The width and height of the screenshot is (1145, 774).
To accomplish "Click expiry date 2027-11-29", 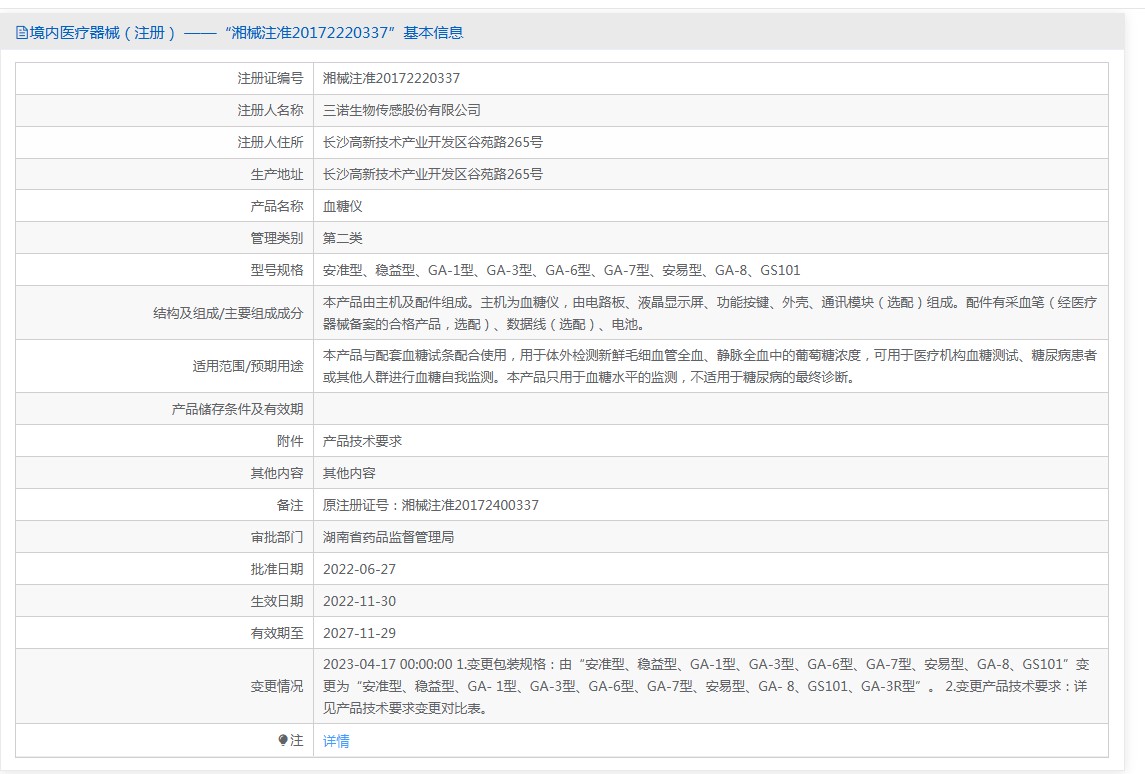I will (x=359, y=633).
